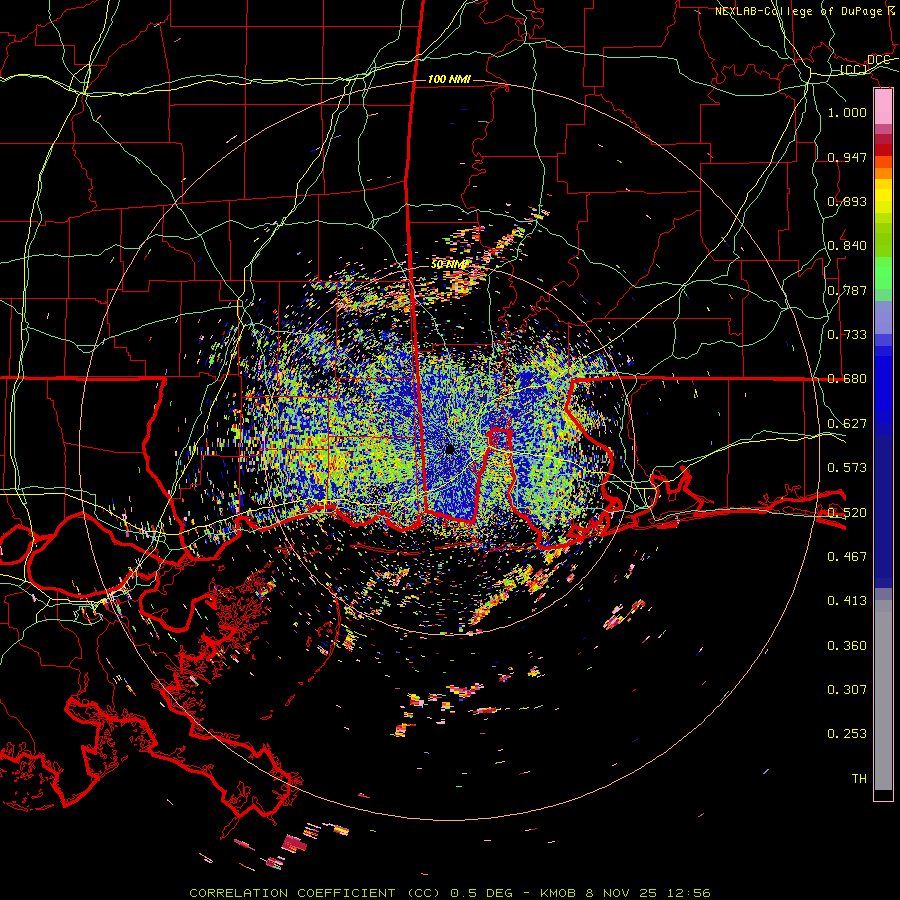The image size is (900, 900).
Task: Select the 0.467 scale value
Action: (847, 557)
